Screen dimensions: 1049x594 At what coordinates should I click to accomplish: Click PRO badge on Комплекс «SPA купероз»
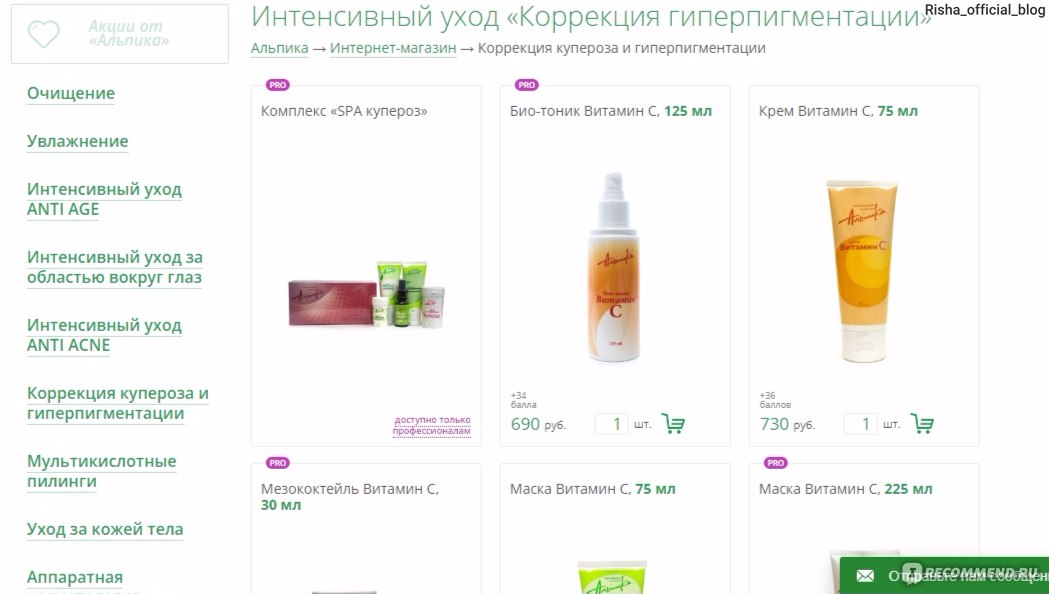pos(278,85)
